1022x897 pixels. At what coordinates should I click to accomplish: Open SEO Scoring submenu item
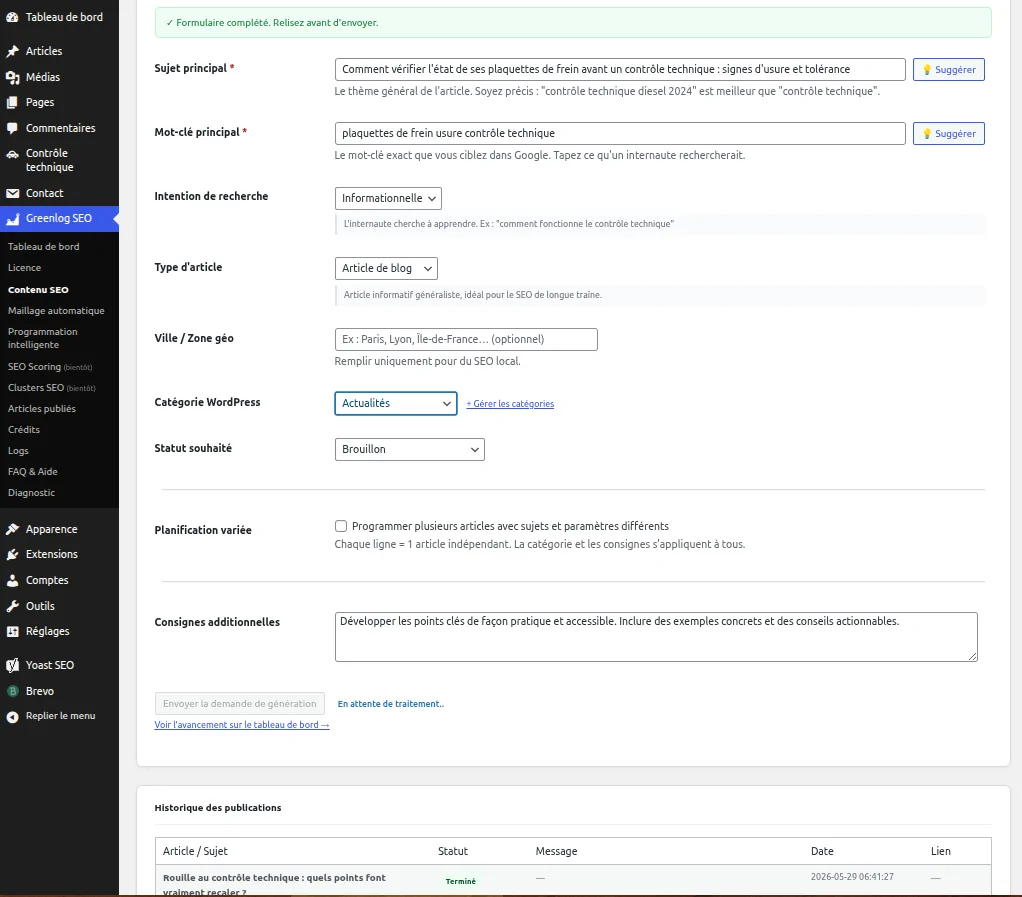50,367
